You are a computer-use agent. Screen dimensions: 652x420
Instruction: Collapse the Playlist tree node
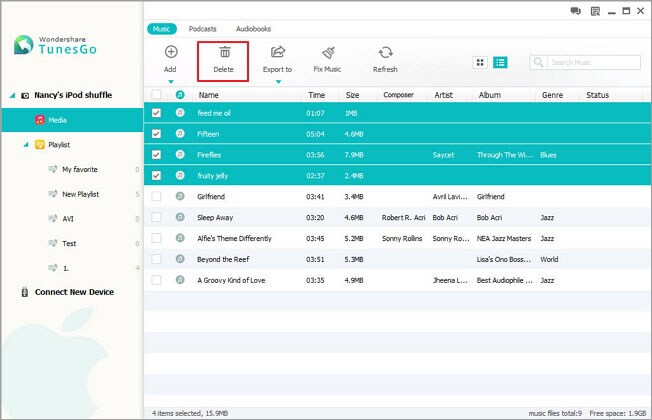[x=26, y=145]
